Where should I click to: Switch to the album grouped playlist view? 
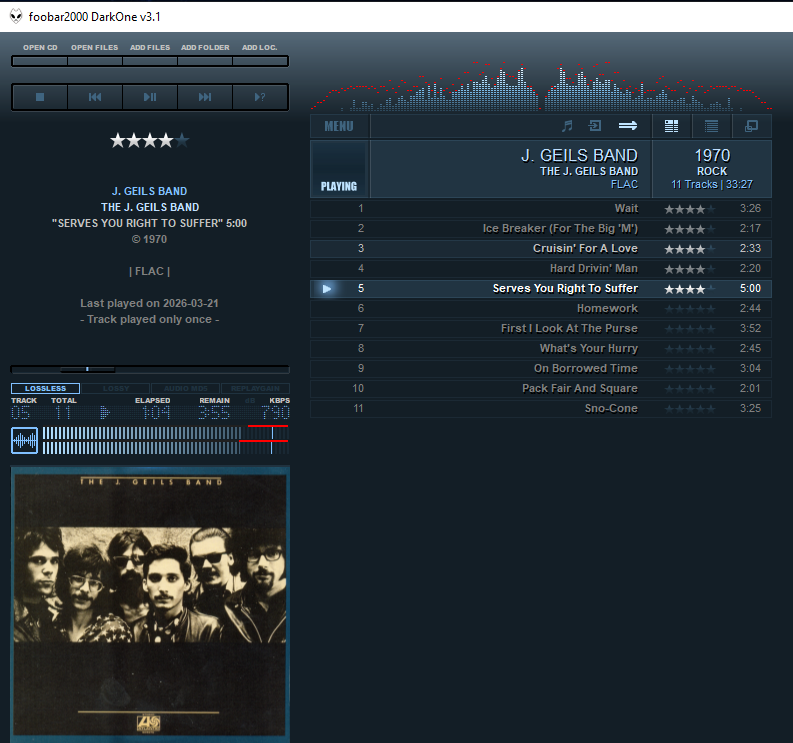(671, 126)
